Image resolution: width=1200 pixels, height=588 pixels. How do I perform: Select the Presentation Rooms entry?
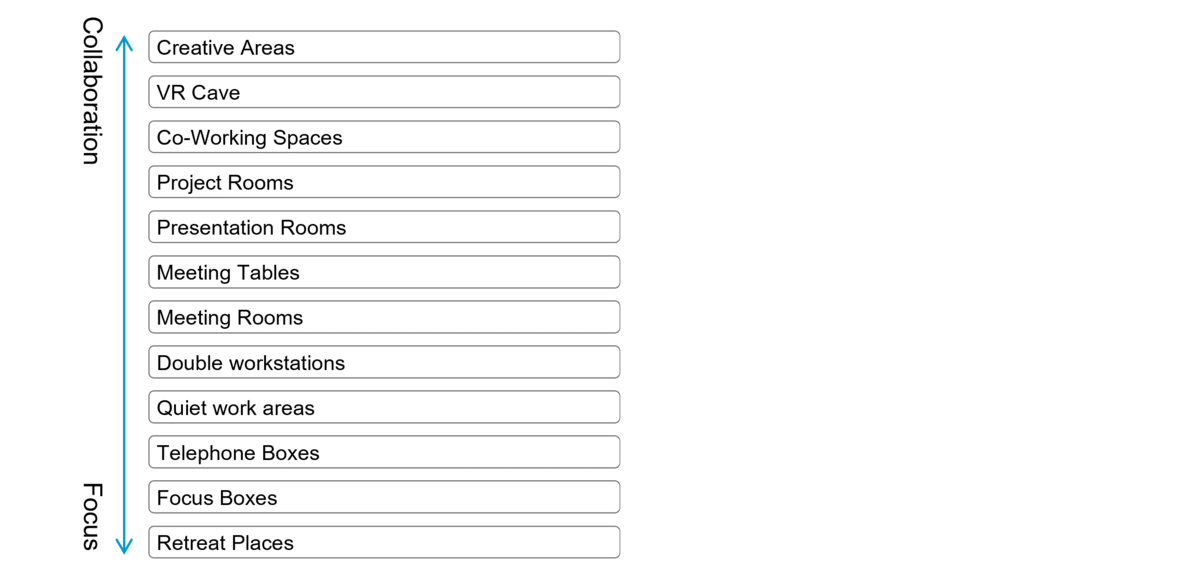tap(384, 227)
